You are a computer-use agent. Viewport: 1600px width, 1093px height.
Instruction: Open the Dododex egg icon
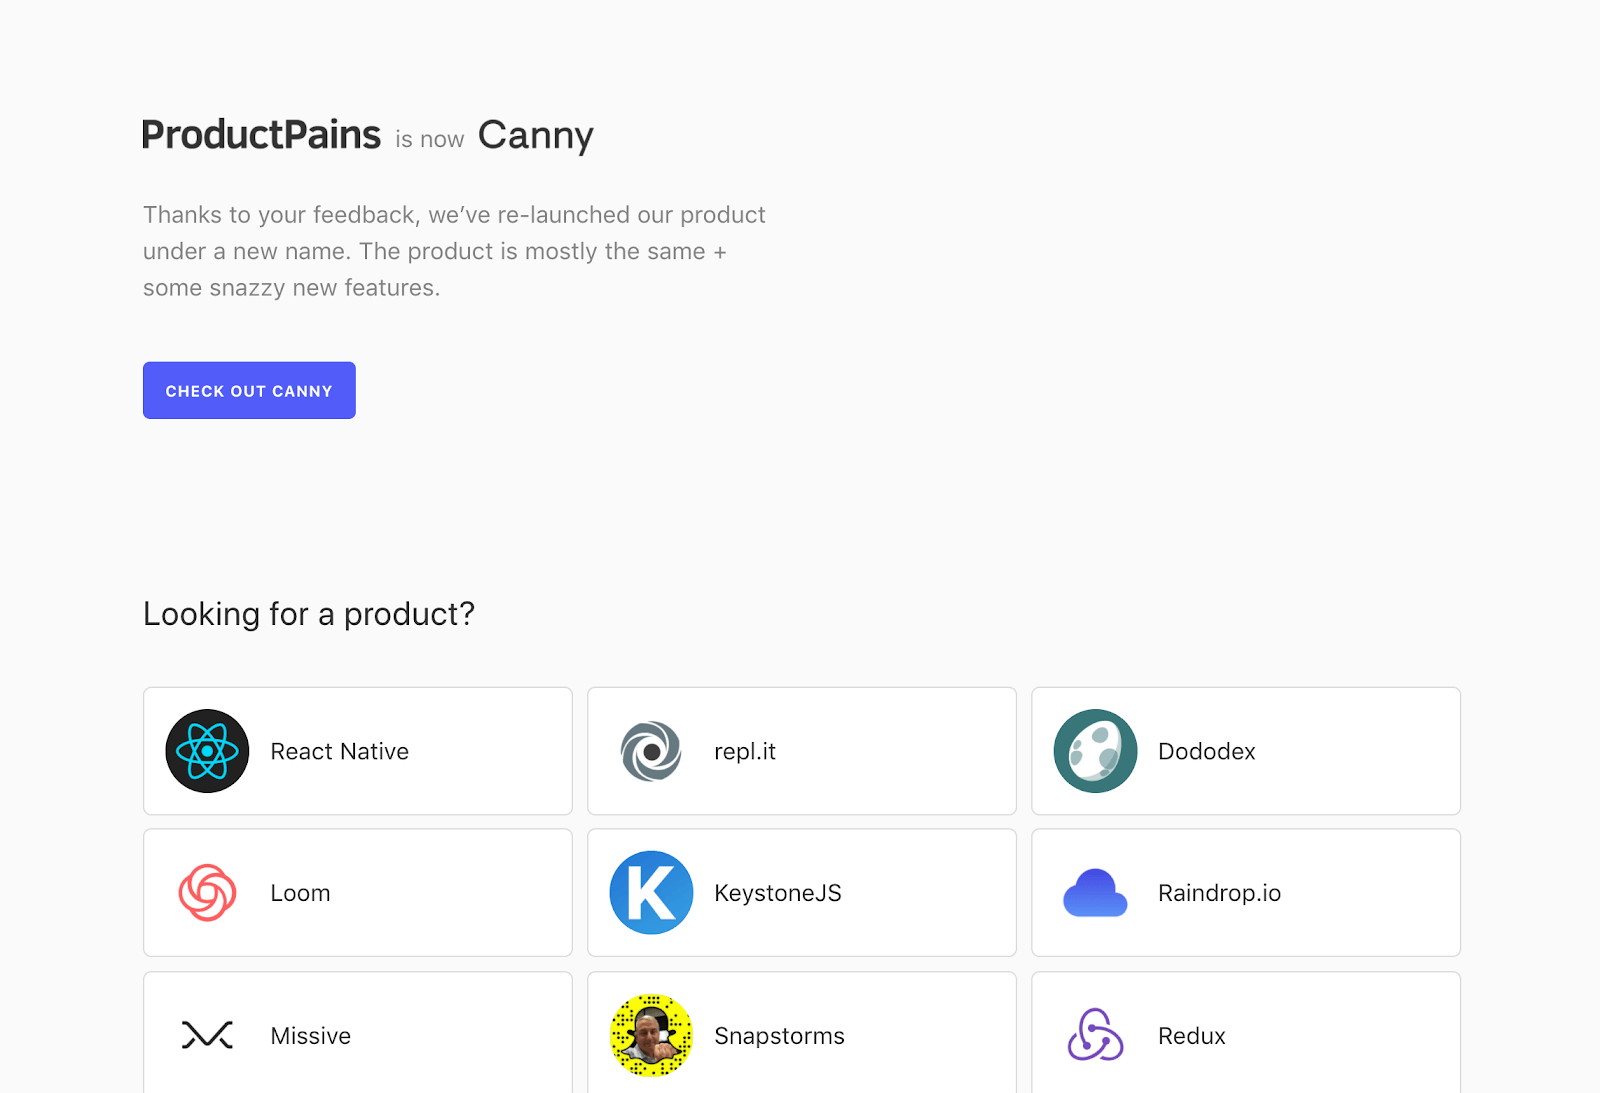click(x=1095, y=751)
